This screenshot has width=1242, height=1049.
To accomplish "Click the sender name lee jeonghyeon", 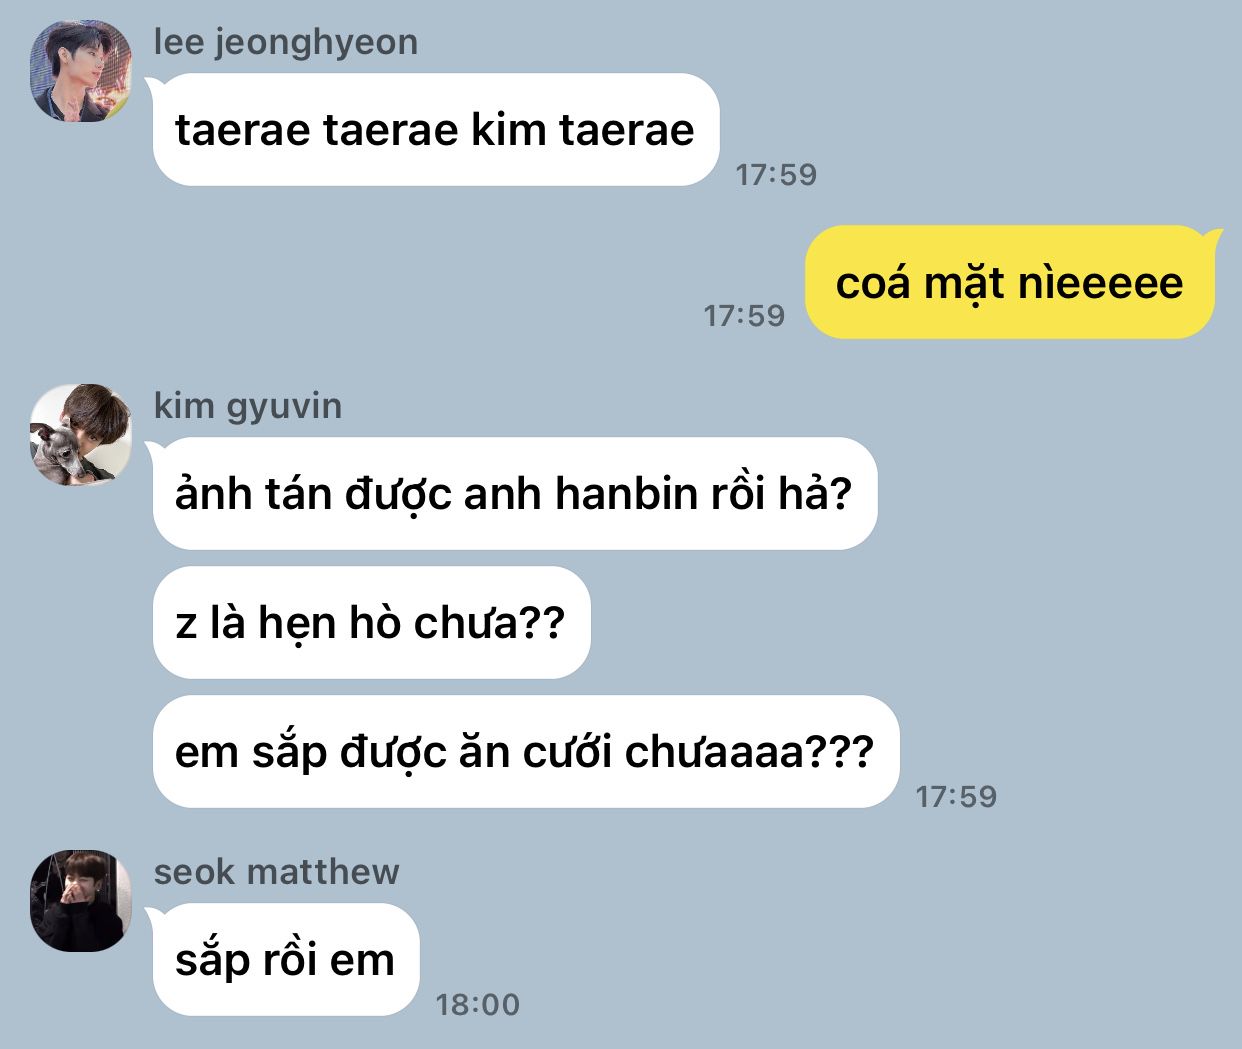I will pos(286,42).
